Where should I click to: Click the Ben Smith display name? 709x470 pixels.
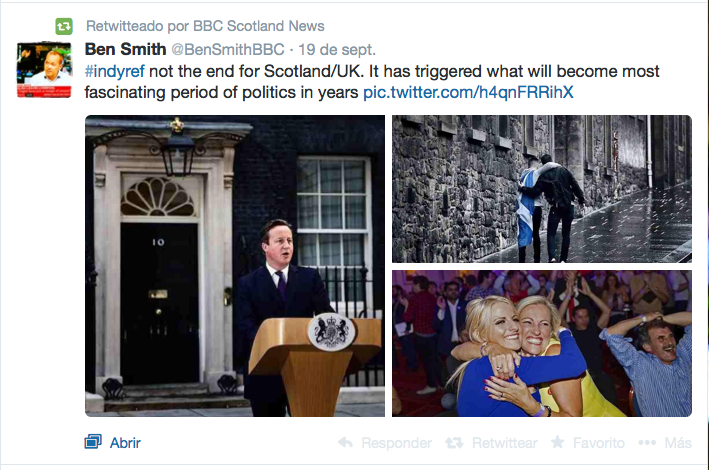coord(126,48)
